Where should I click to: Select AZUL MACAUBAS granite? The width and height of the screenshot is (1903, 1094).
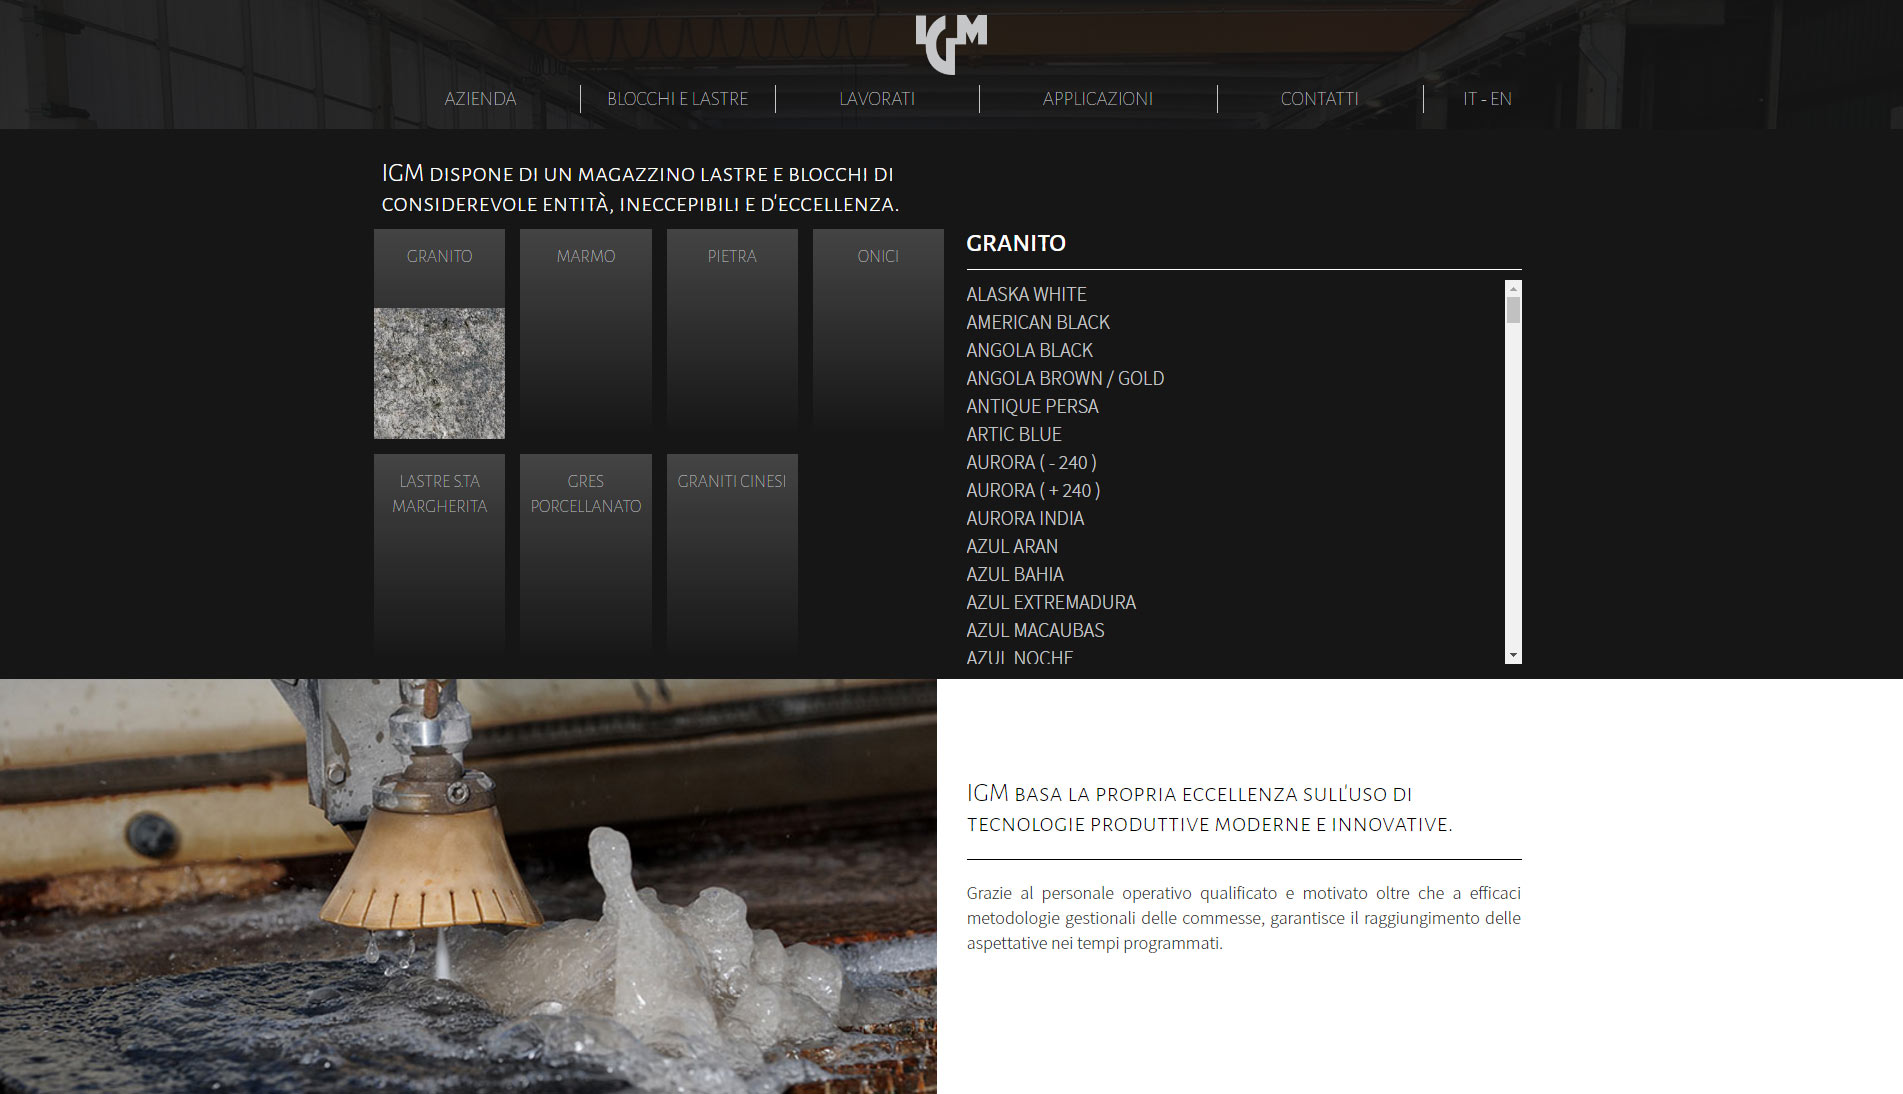tap(1035, 630)
